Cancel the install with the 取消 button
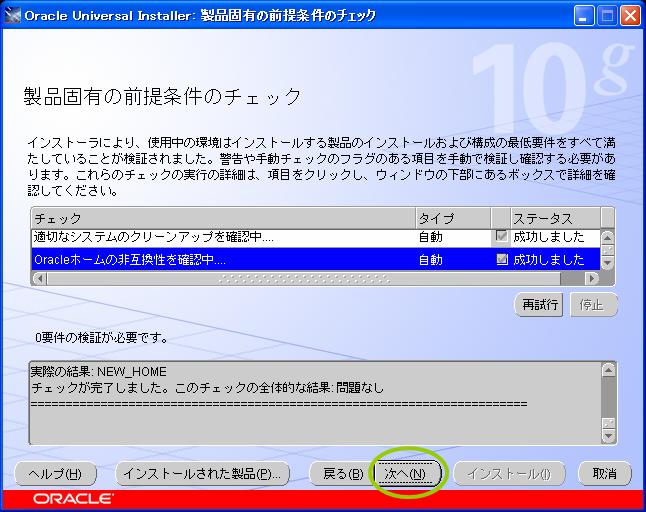646x512 pixels. (605, 474)
